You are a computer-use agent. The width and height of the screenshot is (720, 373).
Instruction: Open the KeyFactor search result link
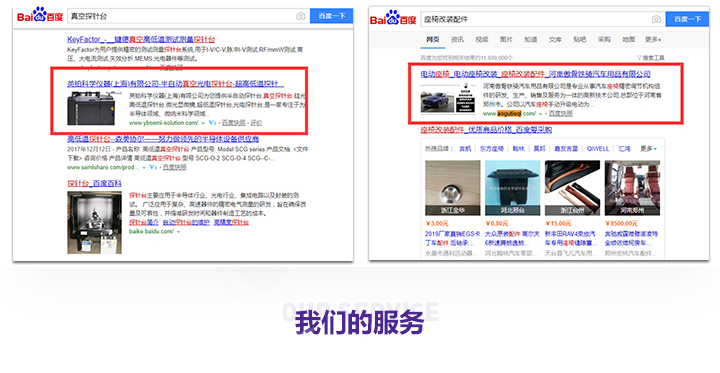(x=141, y=40)
